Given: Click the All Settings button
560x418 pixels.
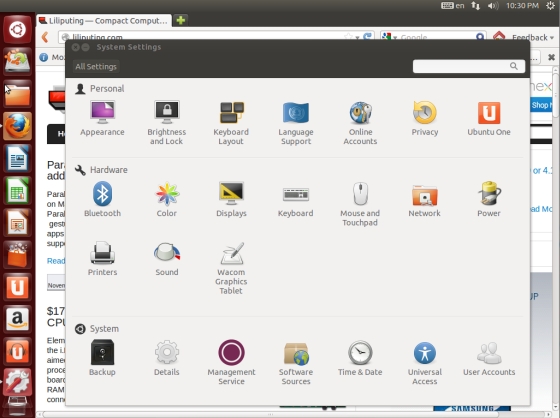Looking at the screenshot, I should pyautogui.click(x=96, y=66).
